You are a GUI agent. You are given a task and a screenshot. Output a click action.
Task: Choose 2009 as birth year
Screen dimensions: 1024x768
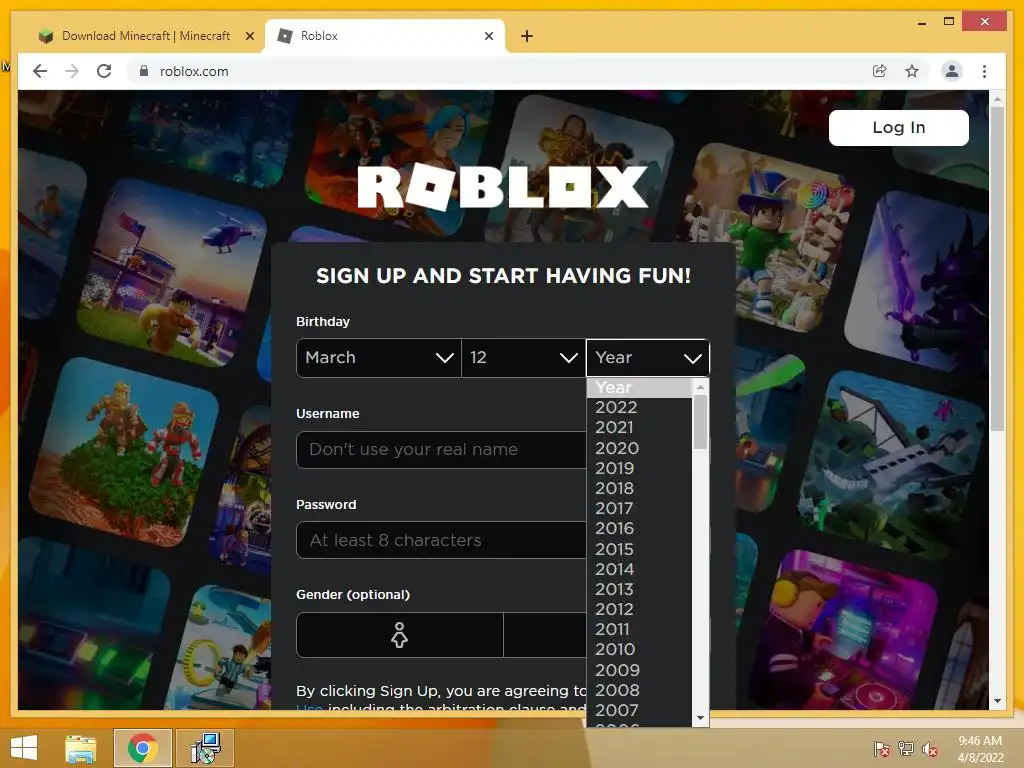click(x=639, y=670)
